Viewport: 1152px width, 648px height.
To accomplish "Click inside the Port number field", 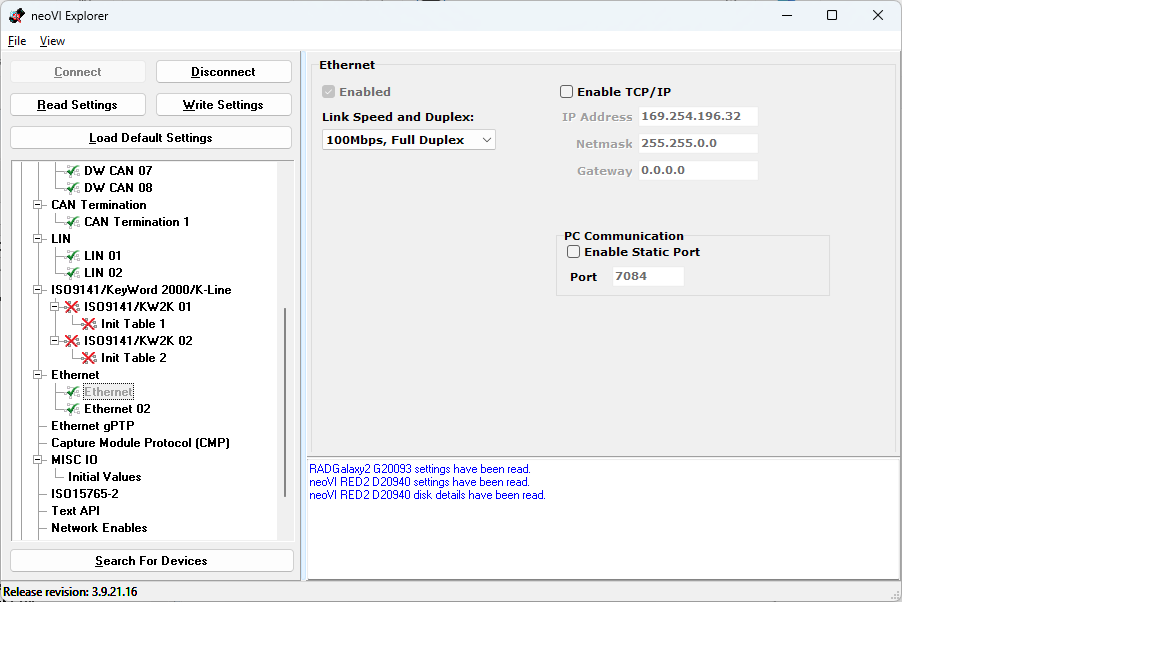I will coord(647,276).
